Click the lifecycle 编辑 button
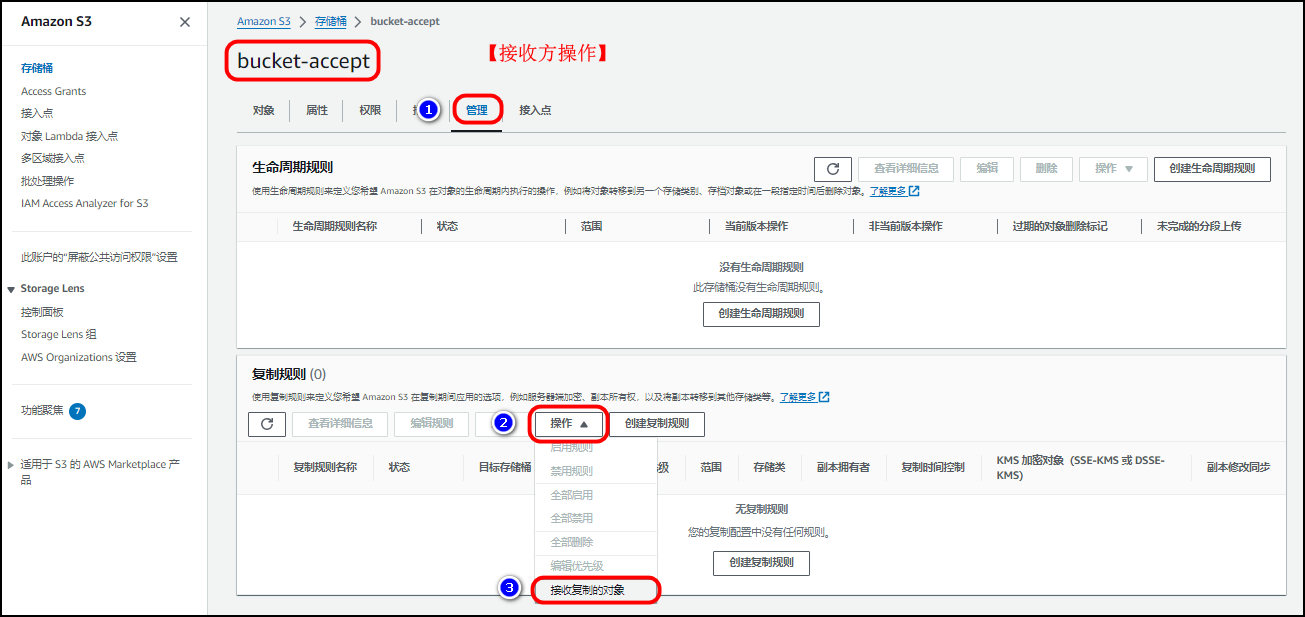This screenshot has width=1305, height=617. pos(987,169)
